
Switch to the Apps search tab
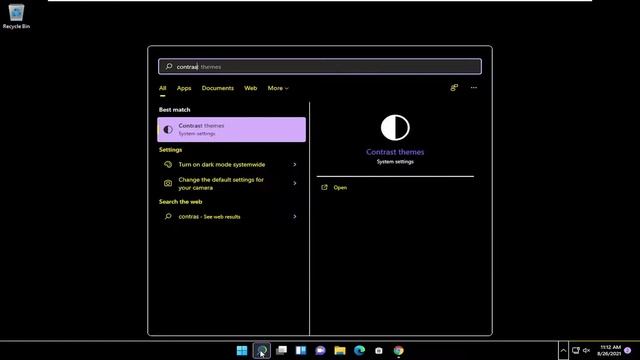pyautogui.click(x=184, y=88)
